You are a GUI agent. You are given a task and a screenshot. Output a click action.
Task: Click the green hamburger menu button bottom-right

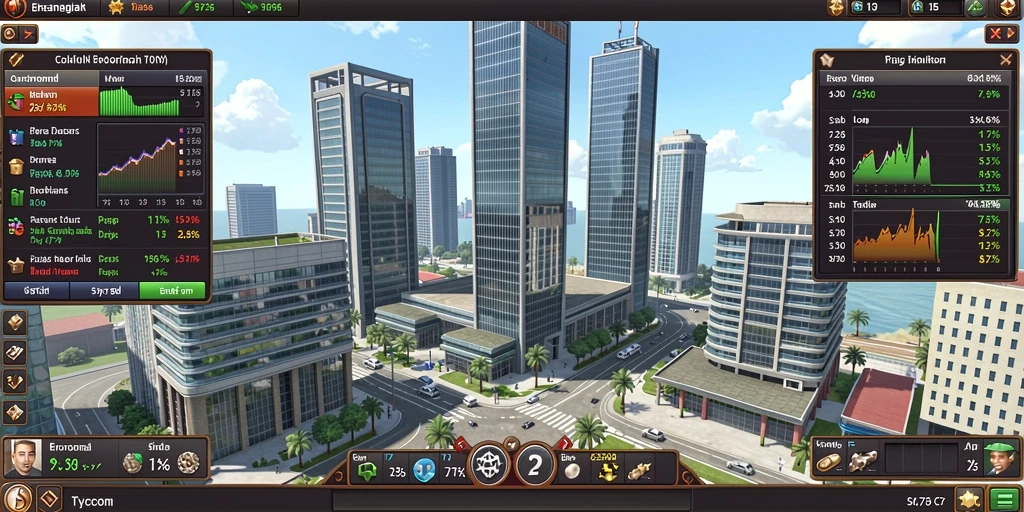click(x=1004, y=500)
